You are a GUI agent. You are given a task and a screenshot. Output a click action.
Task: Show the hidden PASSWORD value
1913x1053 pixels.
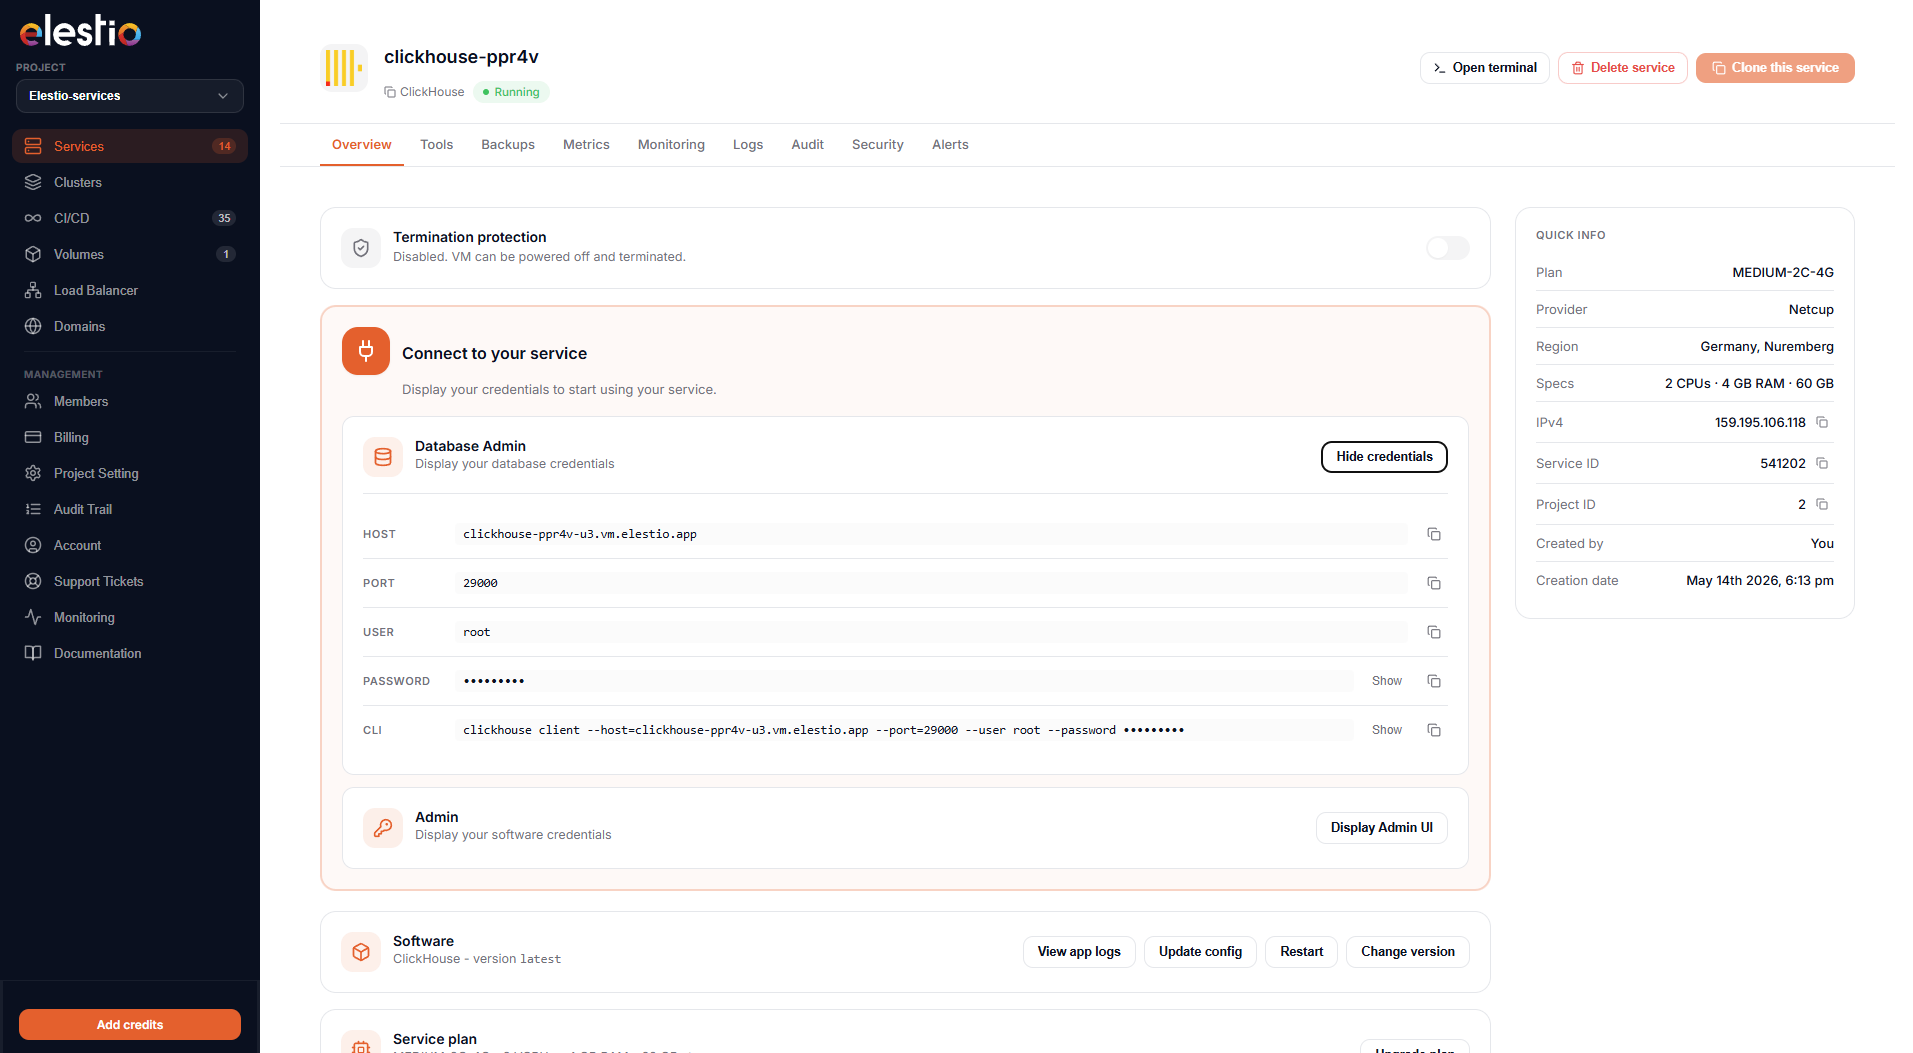click(1387, 681)
